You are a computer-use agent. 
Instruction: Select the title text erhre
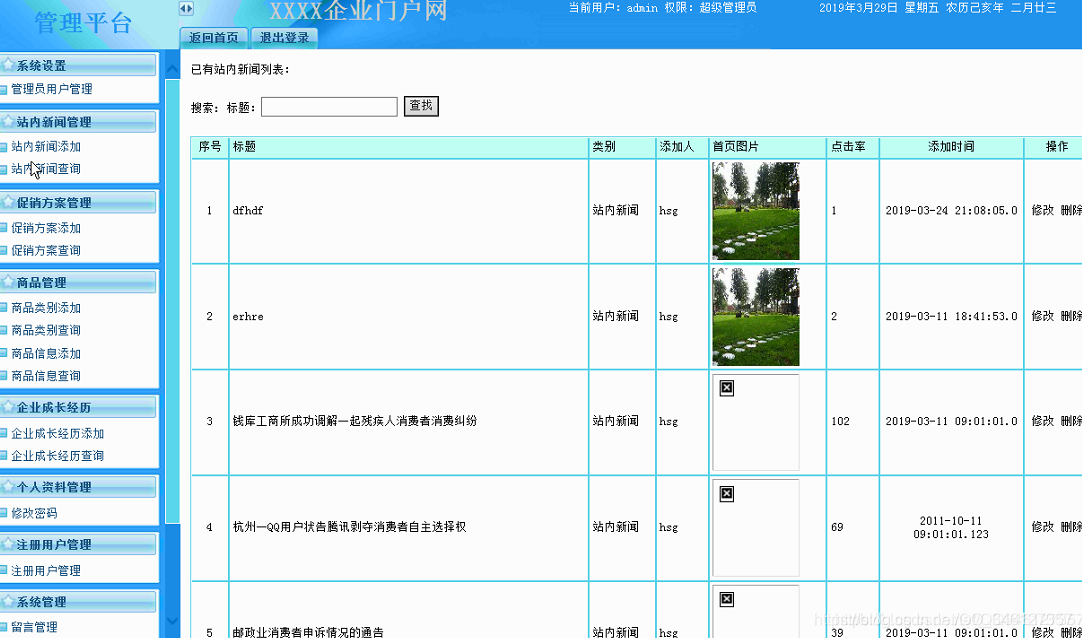[x=248, y=317]
